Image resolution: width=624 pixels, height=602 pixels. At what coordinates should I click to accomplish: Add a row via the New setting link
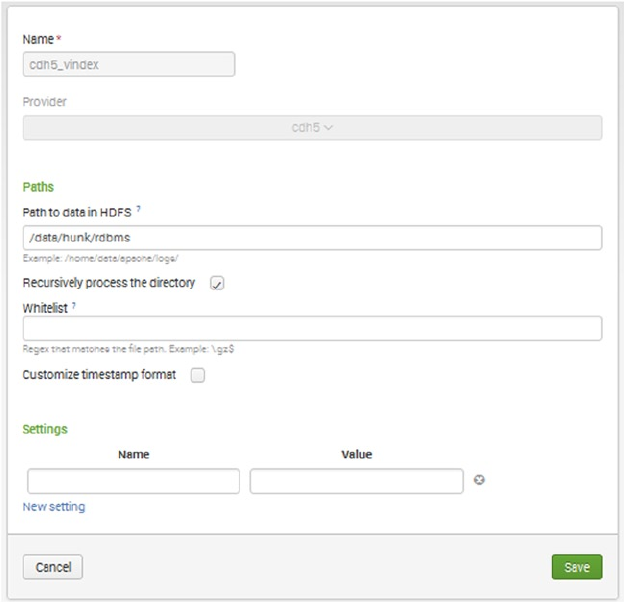54,507
